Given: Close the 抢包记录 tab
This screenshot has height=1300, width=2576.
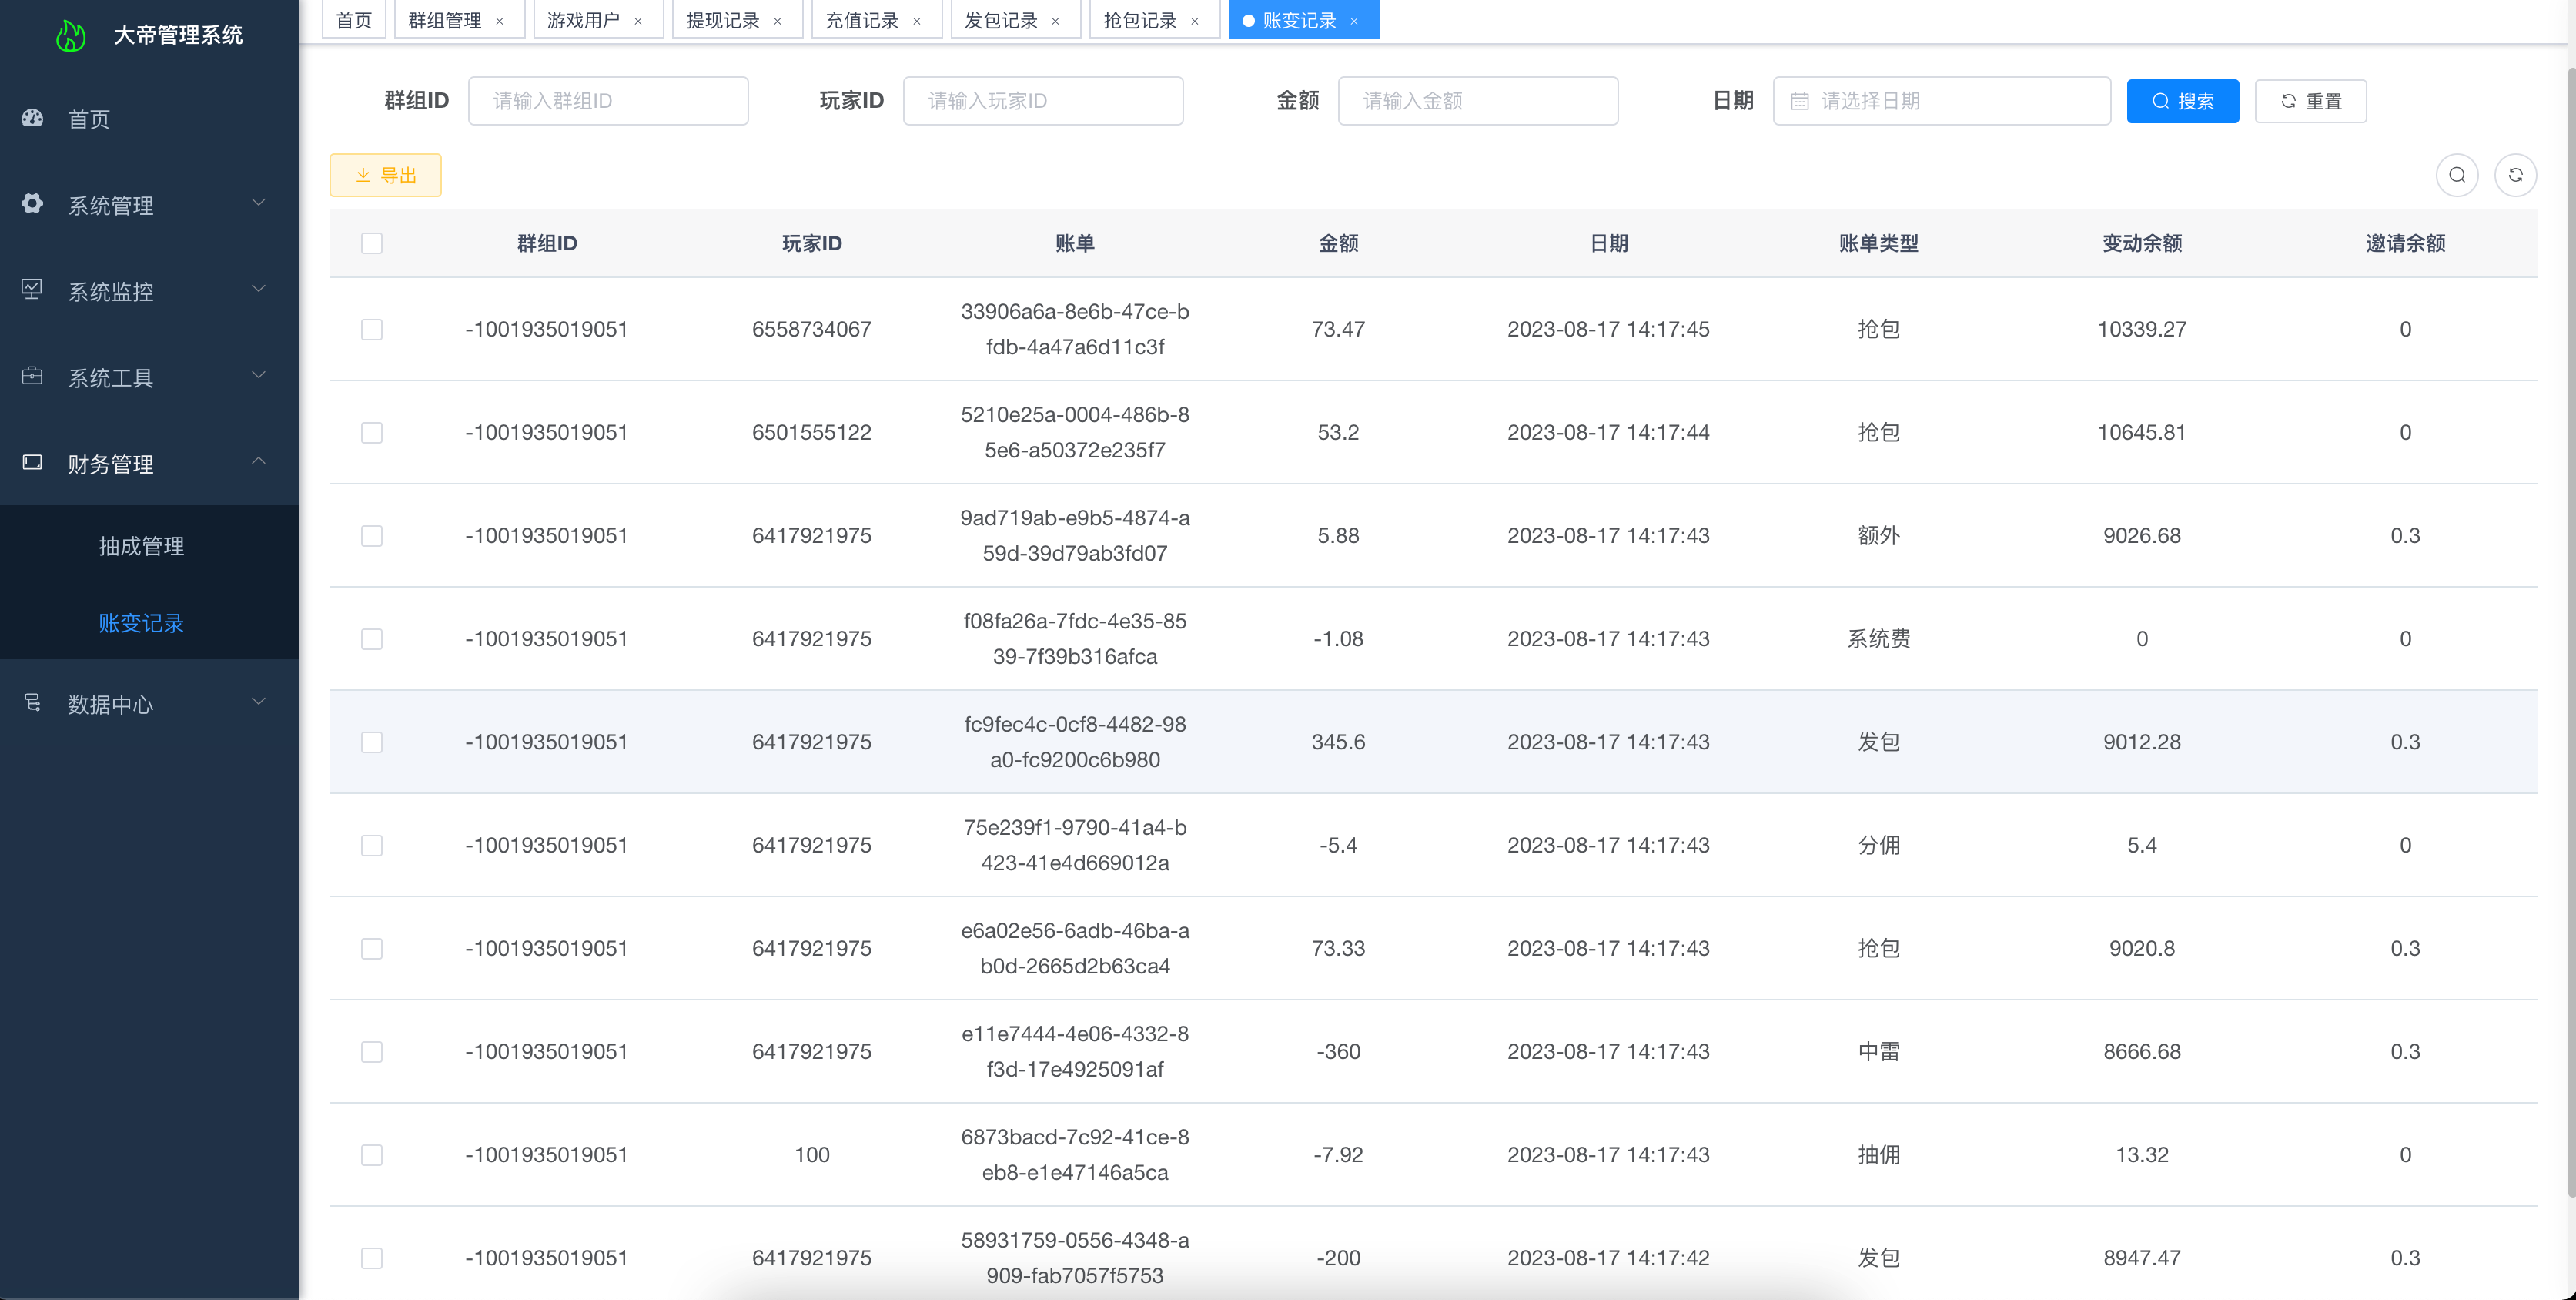Looking at the screenshot, I should tap(1194, 21).
